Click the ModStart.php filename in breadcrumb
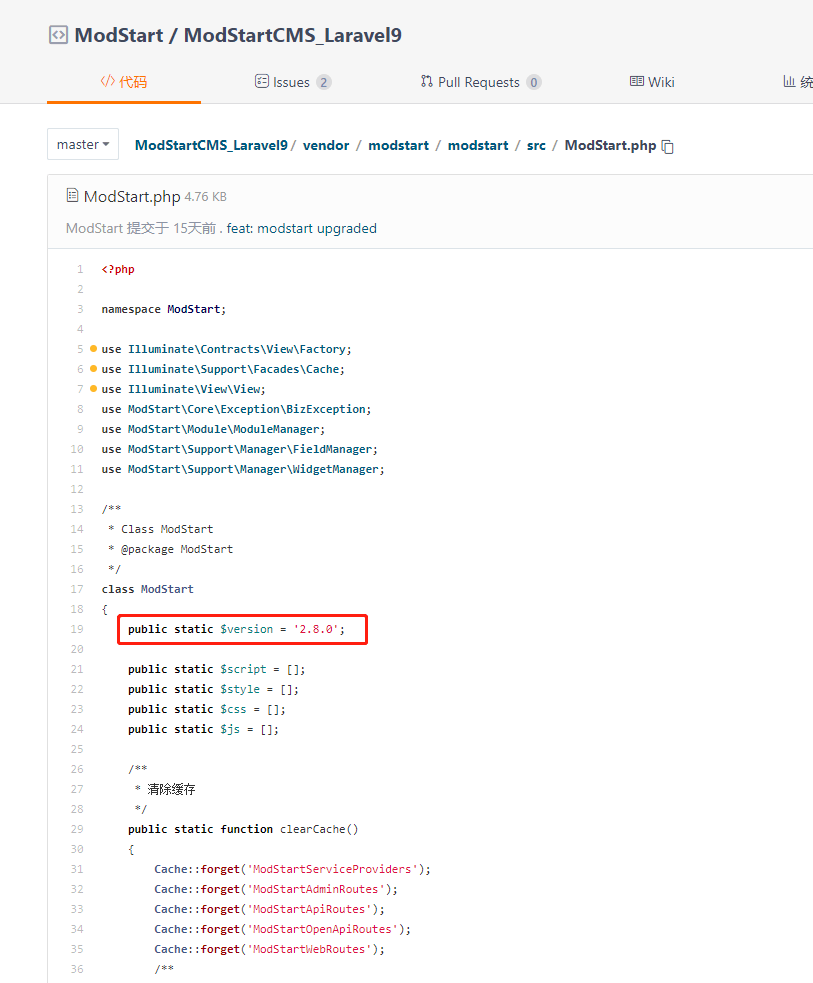This screenshot has height=983, width=813. point(610,145)
